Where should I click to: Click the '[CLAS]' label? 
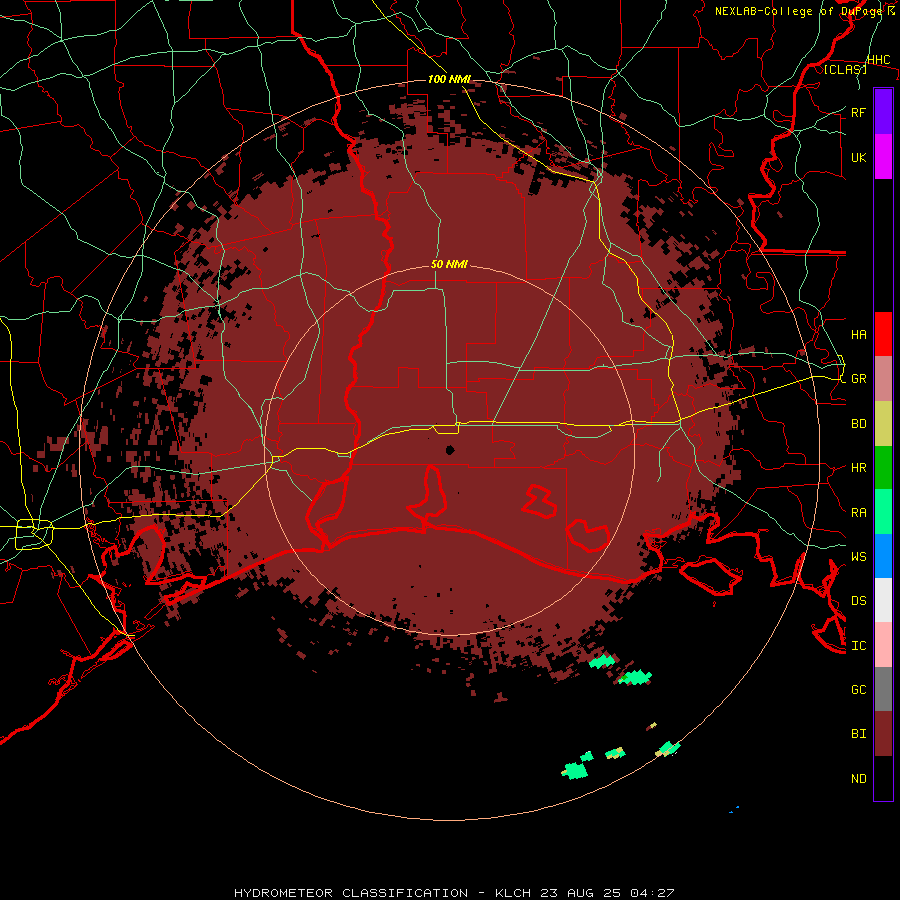(845, 69)
